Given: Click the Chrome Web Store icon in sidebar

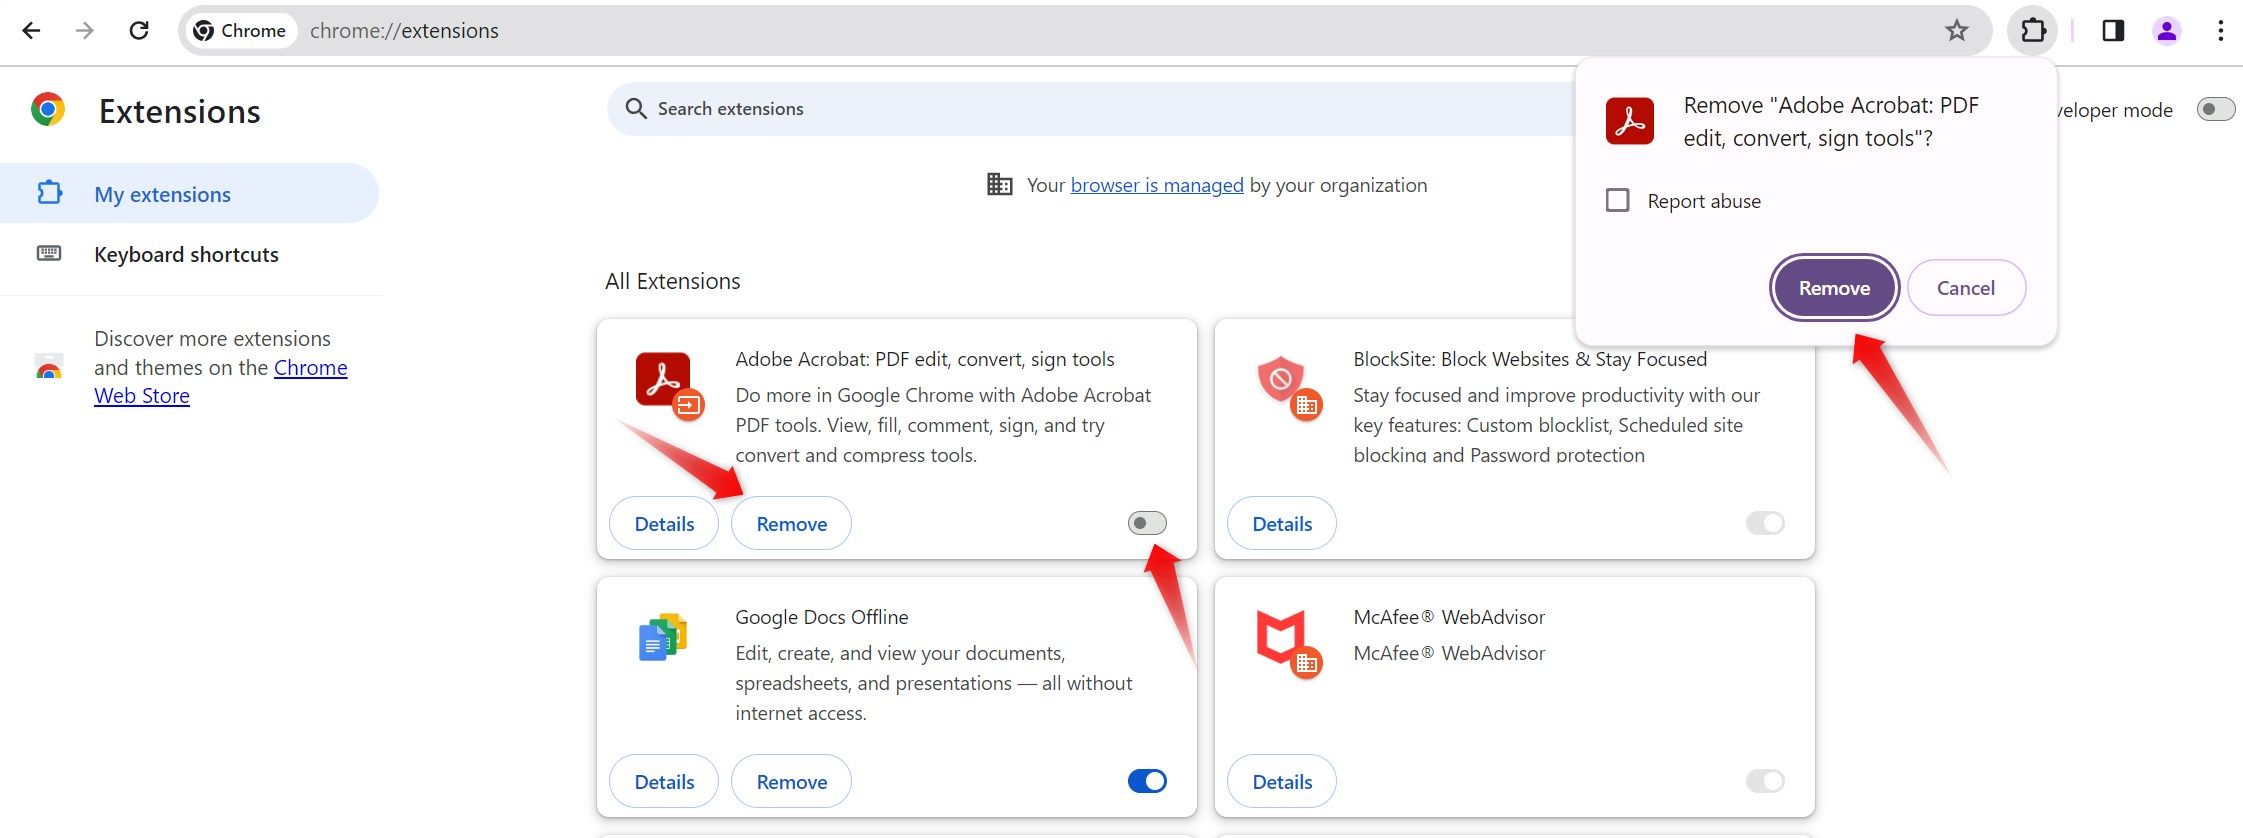Looking at the screenshot, I should click(x=48, y=367).
